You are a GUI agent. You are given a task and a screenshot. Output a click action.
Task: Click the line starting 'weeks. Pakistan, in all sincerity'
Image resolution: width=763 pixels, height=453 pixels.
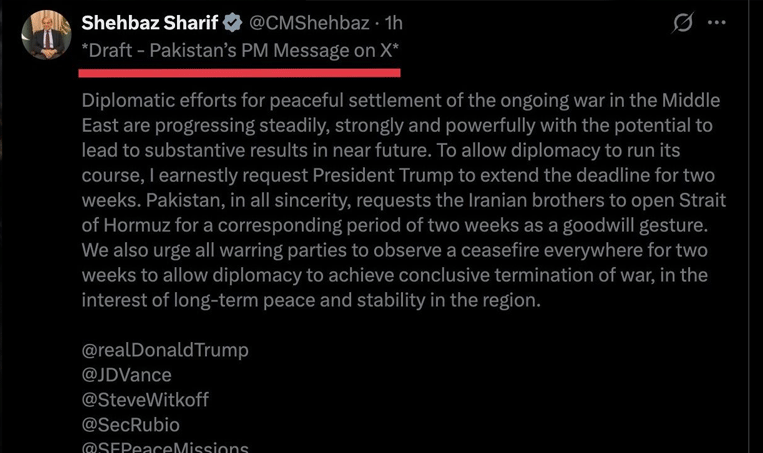pyautogui.click(x=400, y=201)
